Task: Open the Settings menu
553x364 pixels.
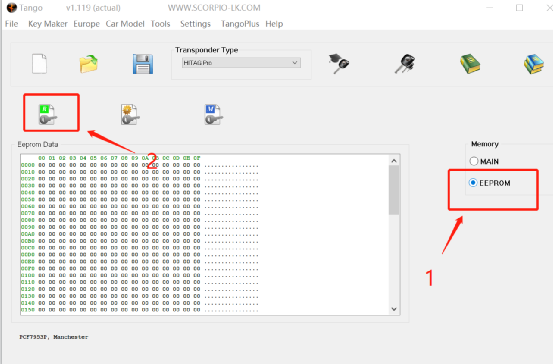Action: click(195, 24)
